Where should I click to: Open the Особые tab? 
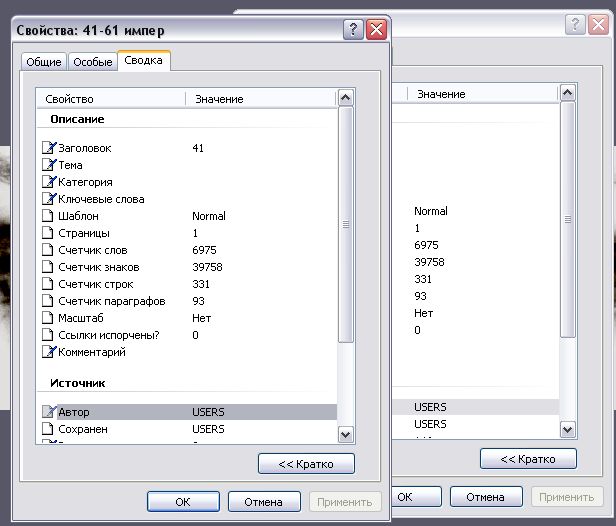93,62
